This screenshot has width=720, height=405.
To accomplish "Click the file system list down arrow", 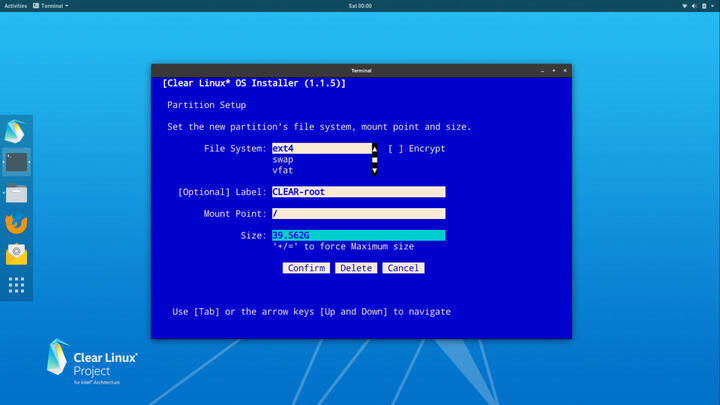I will pyautogui.click(x=375, y=170).
